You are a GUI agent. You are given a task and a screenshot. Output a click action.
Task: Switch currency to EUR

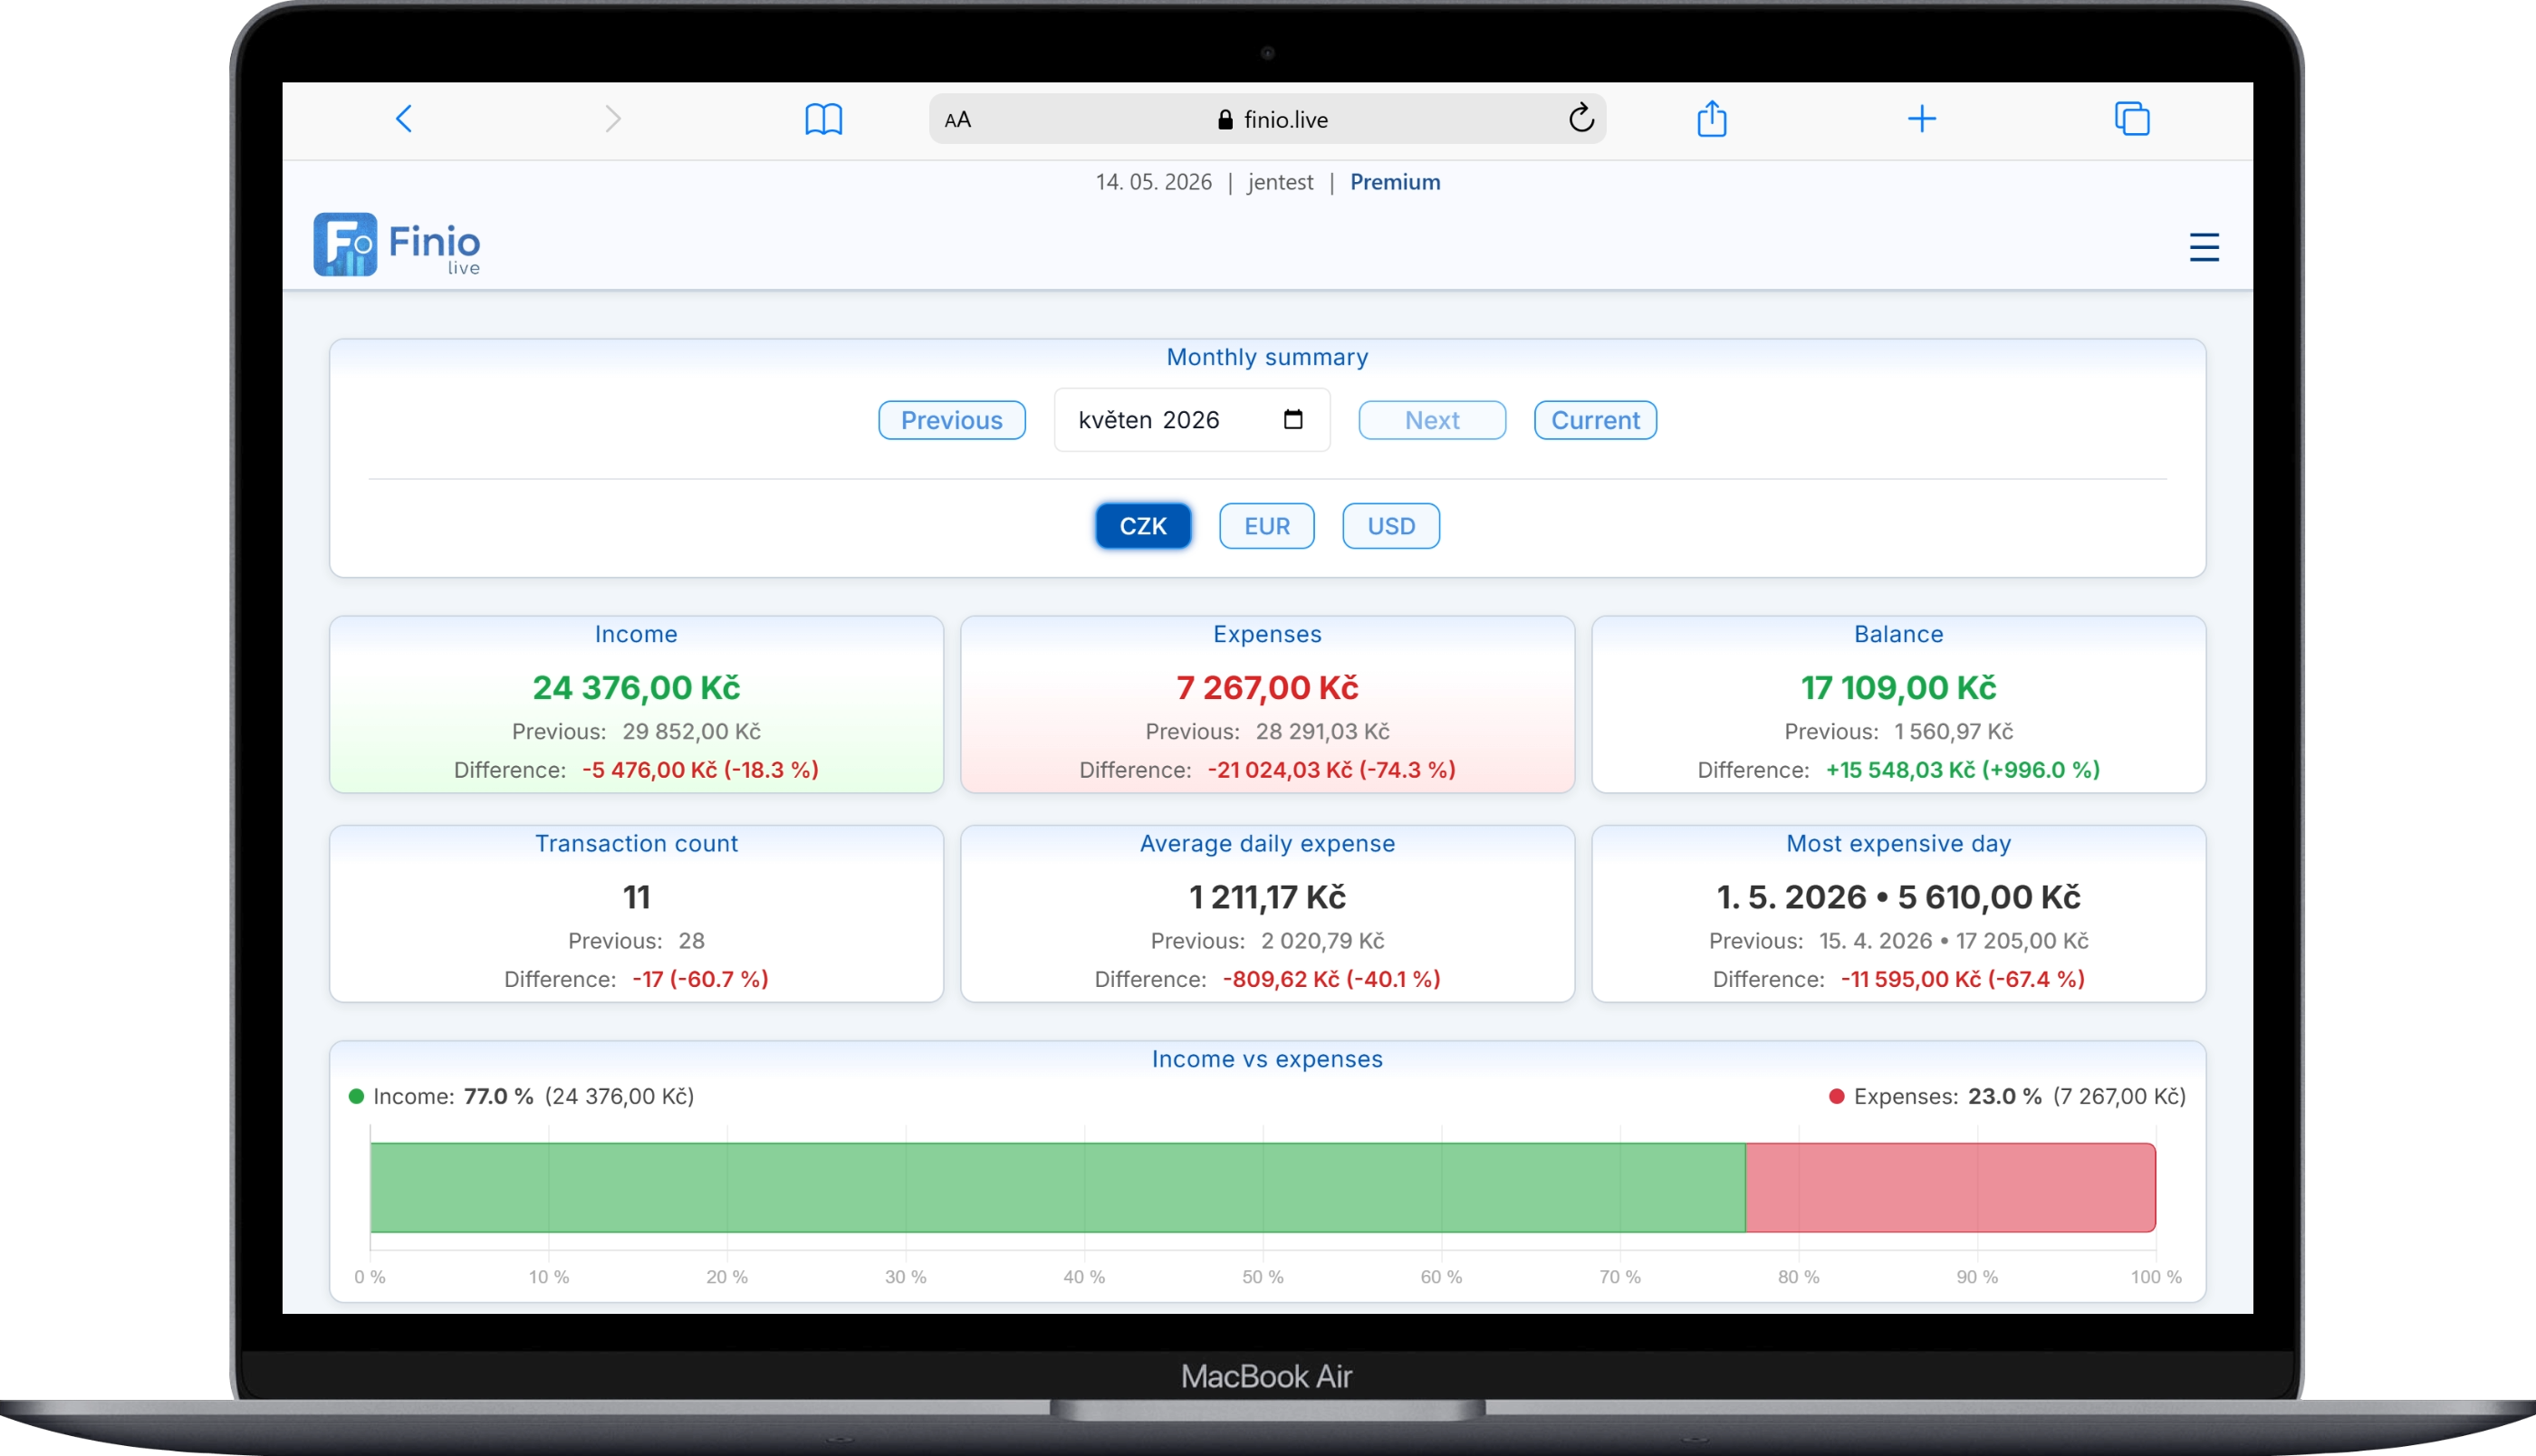[1266, 526]
